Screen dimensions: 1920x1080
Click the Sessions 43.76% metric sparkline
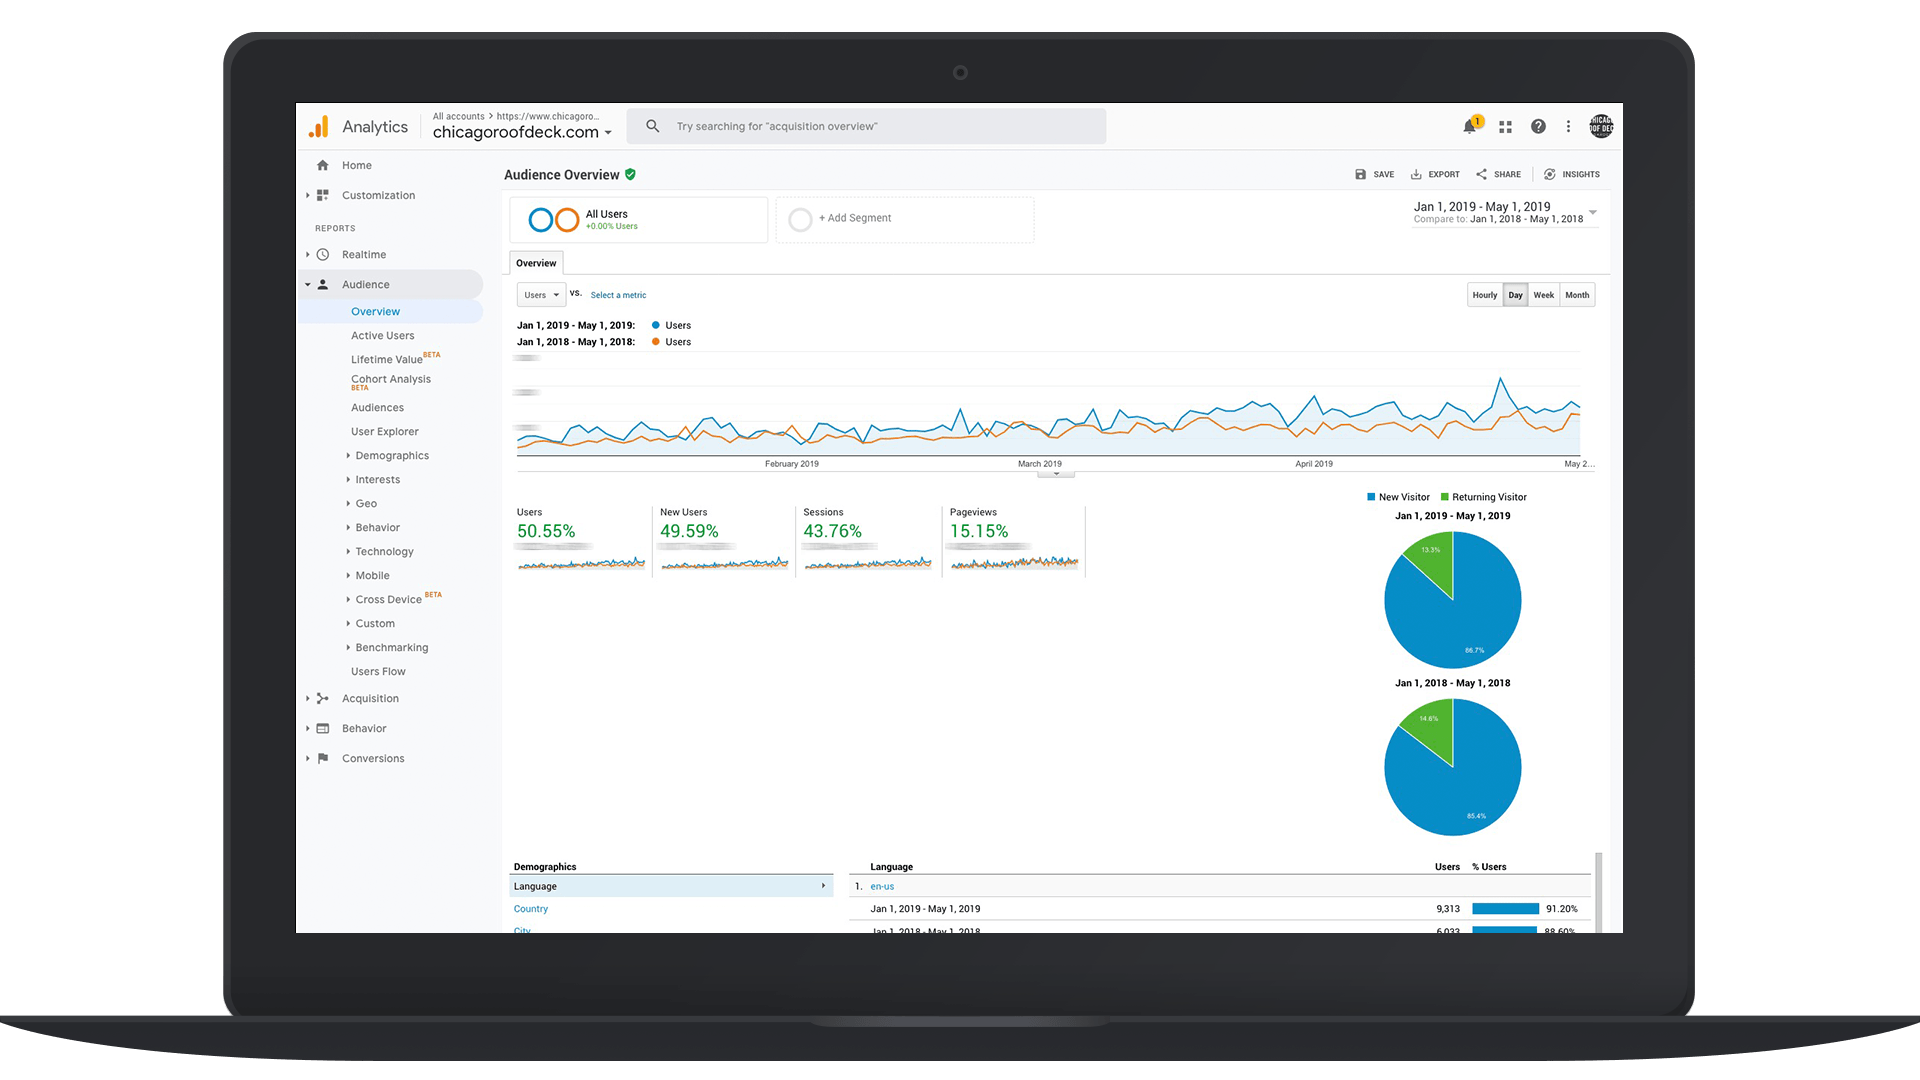(x=868, y=563)
